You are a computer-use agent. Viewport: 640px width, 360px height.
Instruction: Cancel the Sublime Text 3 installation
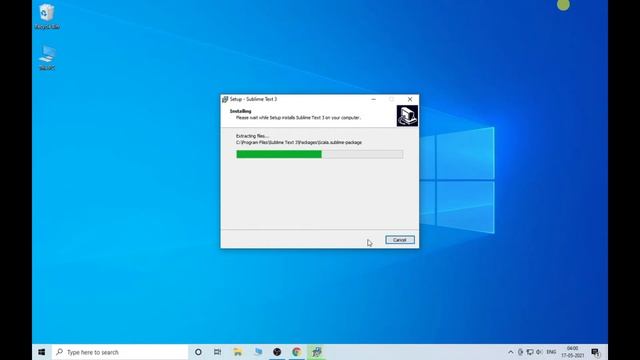point(400,240)
